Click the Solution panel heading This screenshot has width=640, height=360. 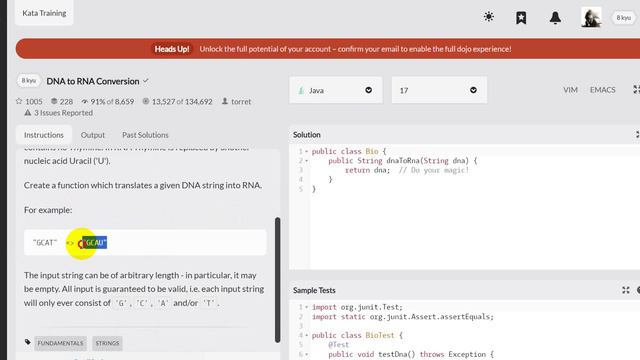[x=307, y=135]
